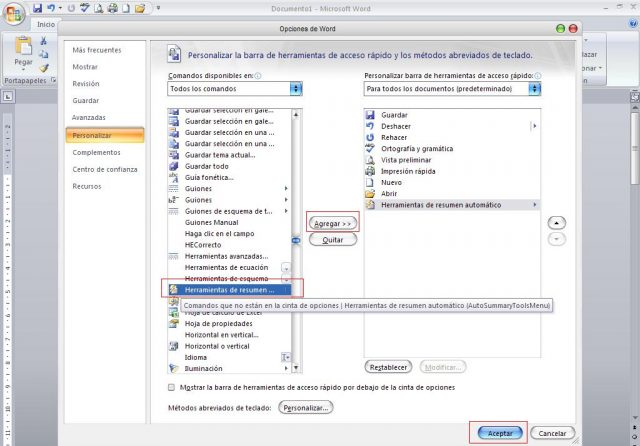The image size is (640, 446).
Task: Toggle Mostrar la barra debajo de cinta checkbox
Action: click(171, 387)
